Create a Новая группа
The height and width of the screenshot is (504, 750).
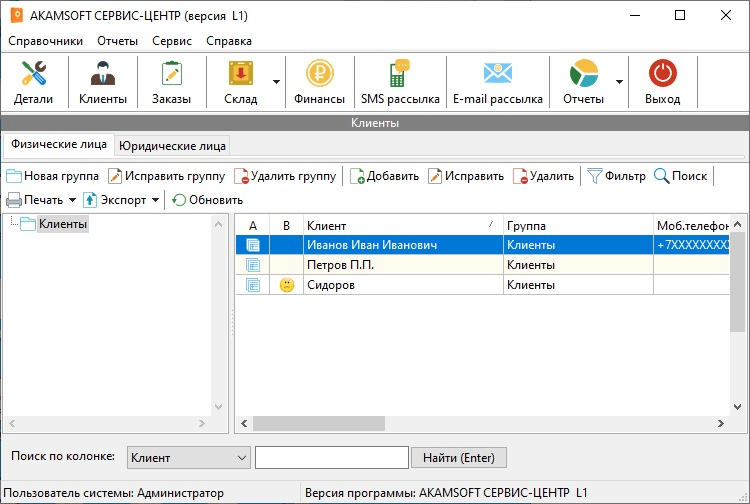point(53,176)
